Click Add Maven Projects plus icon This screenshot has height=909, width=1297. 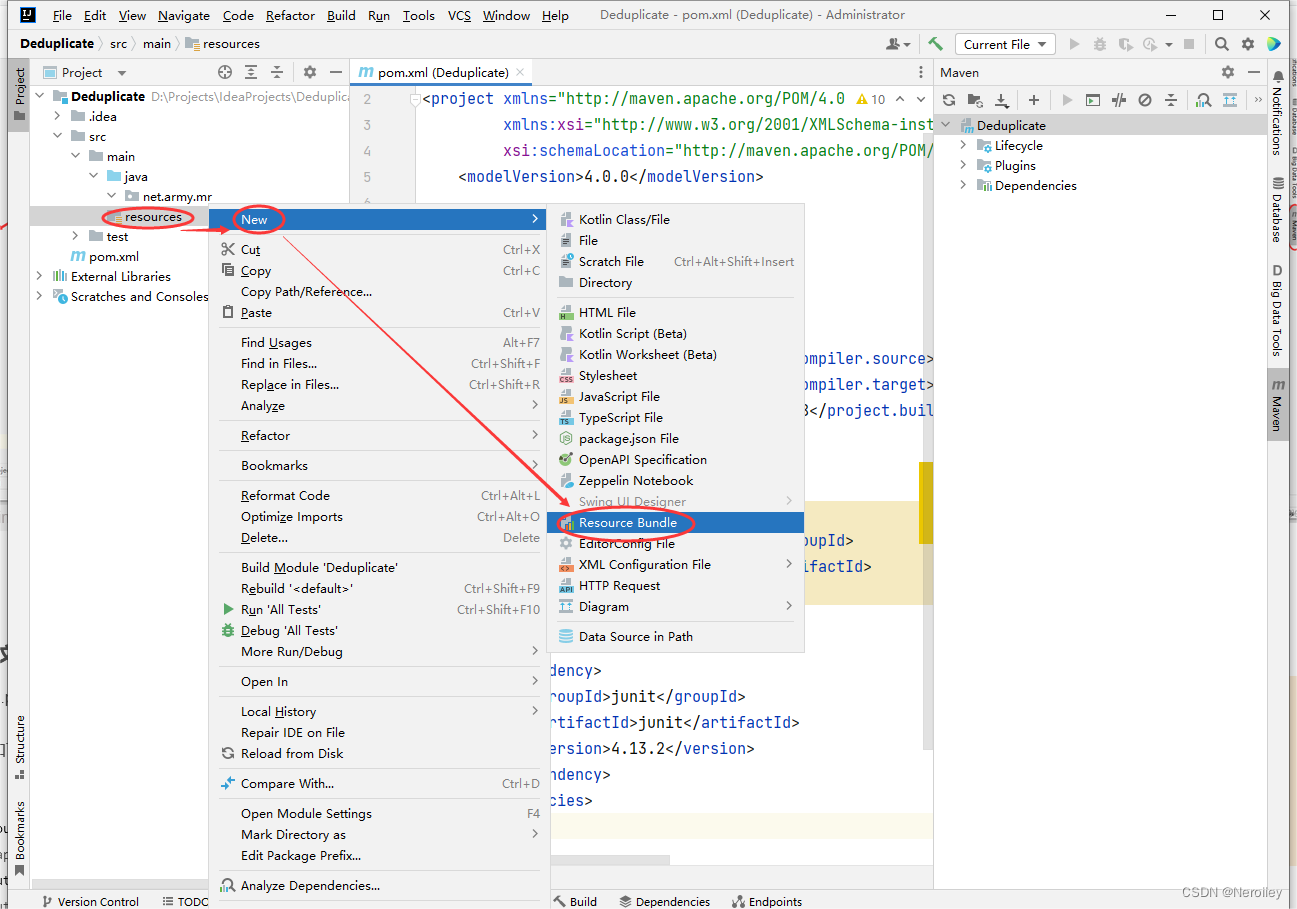pos(1034,100)
